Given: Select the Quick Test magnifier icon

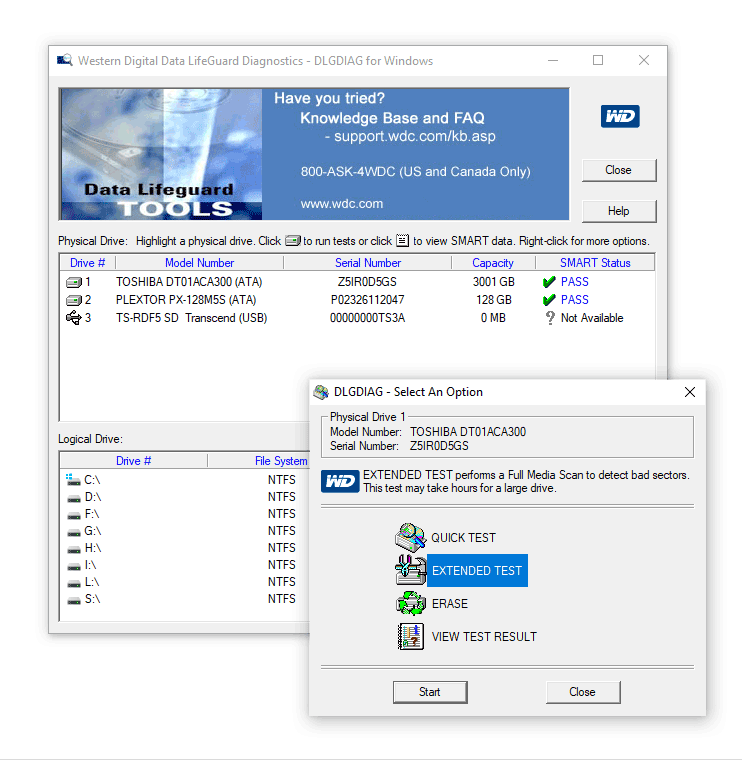Looking at the screenshot, I should coord(410,538).
